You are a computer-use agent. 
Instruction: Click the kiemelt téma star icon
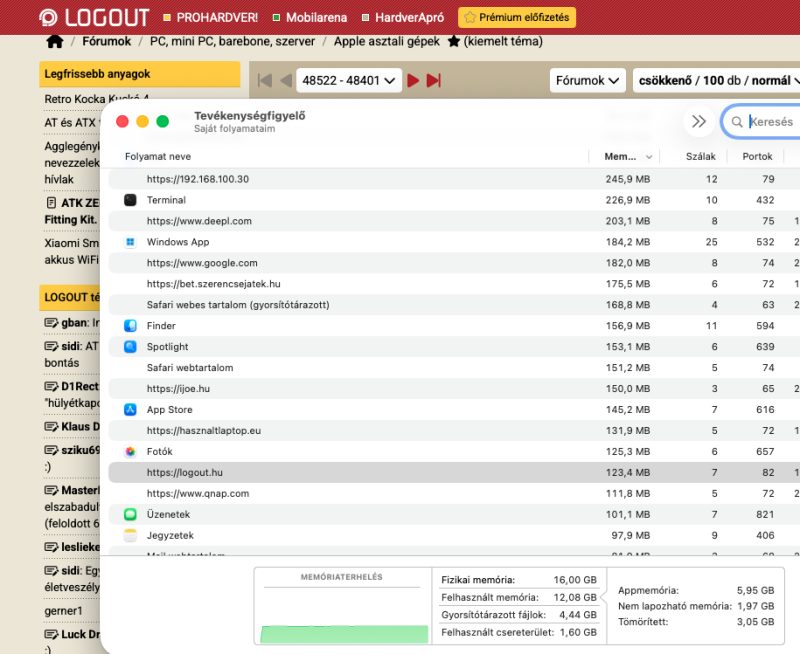click(454, 41)
